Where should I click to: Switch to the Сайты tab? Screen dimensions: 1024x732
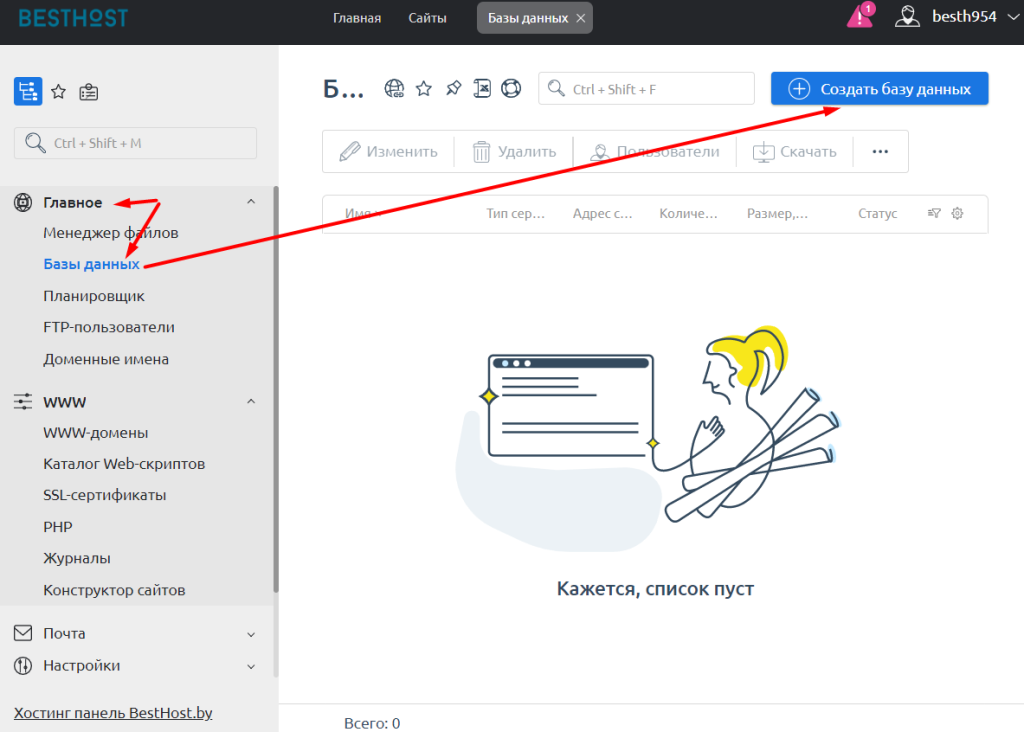pyautogui.click(x=427, y=17)
